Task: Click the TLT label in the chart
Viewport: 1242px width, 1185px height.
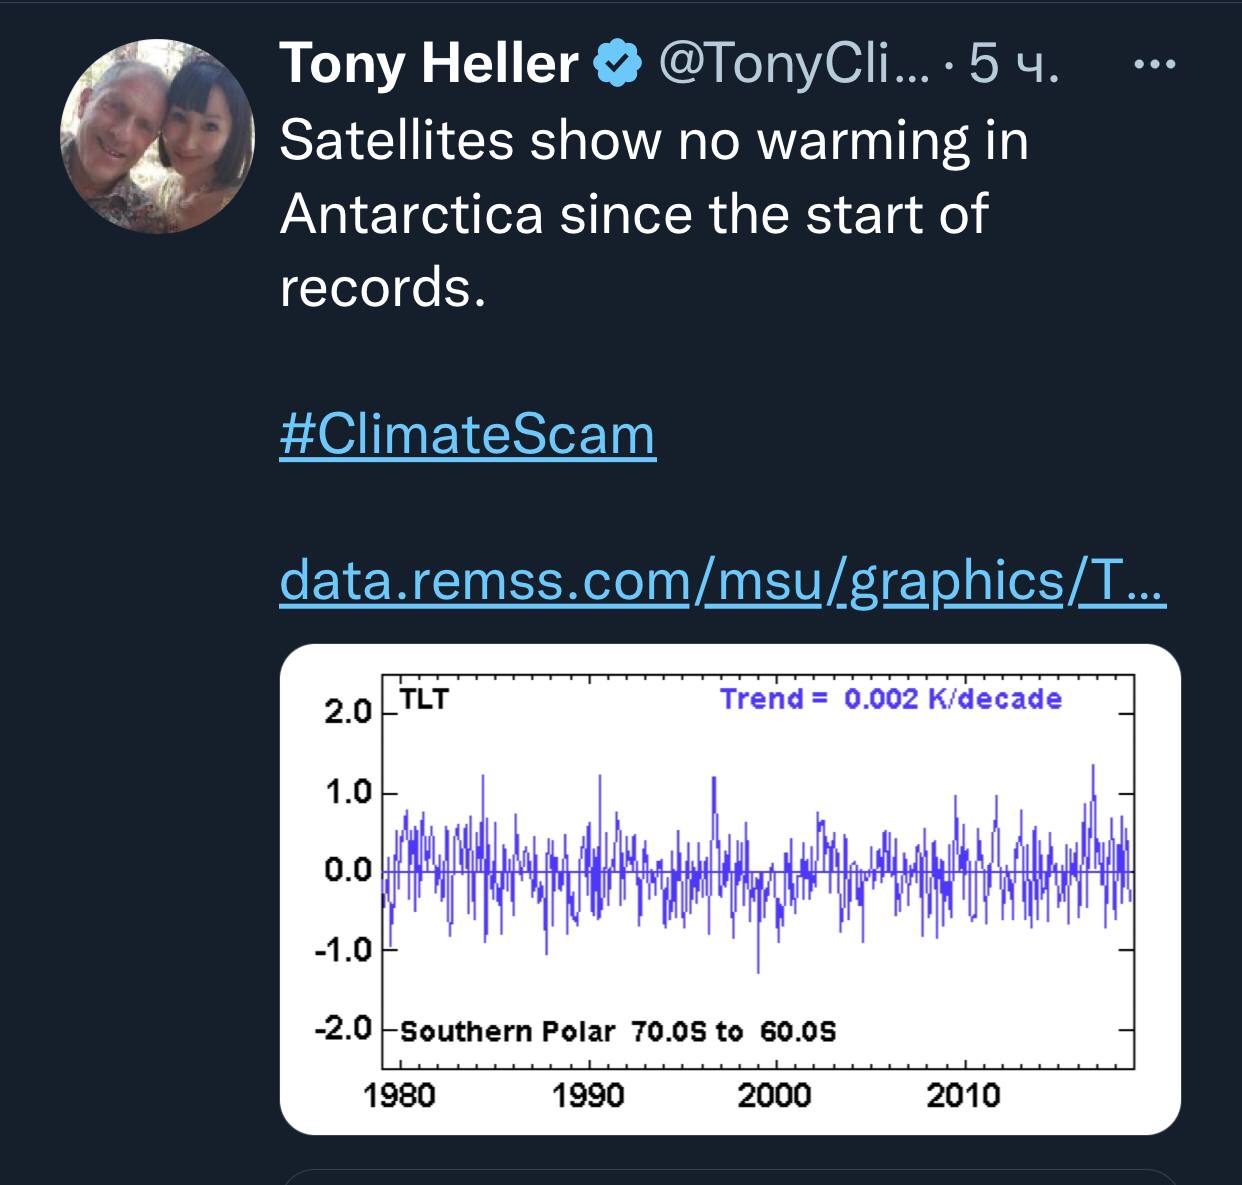Action: pyautogui.click(x=424, y=699)
